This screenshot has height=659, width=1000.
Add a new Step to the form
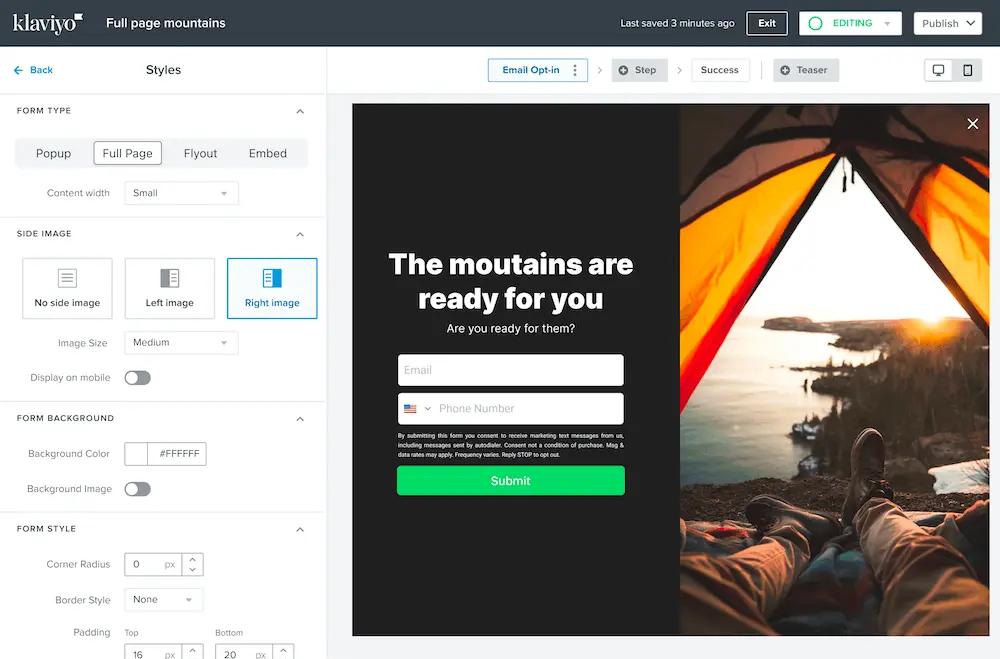pyautogui.click(x=639, y=70)
